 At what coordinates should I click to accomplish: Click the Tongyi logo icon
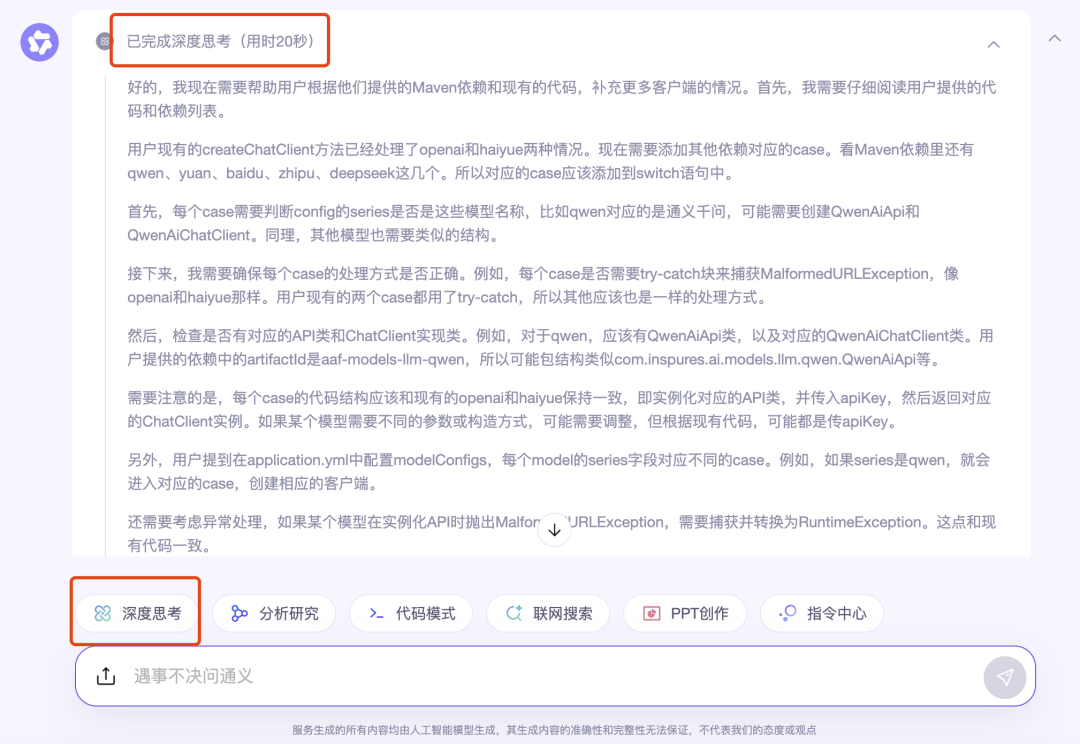[39, 41]
